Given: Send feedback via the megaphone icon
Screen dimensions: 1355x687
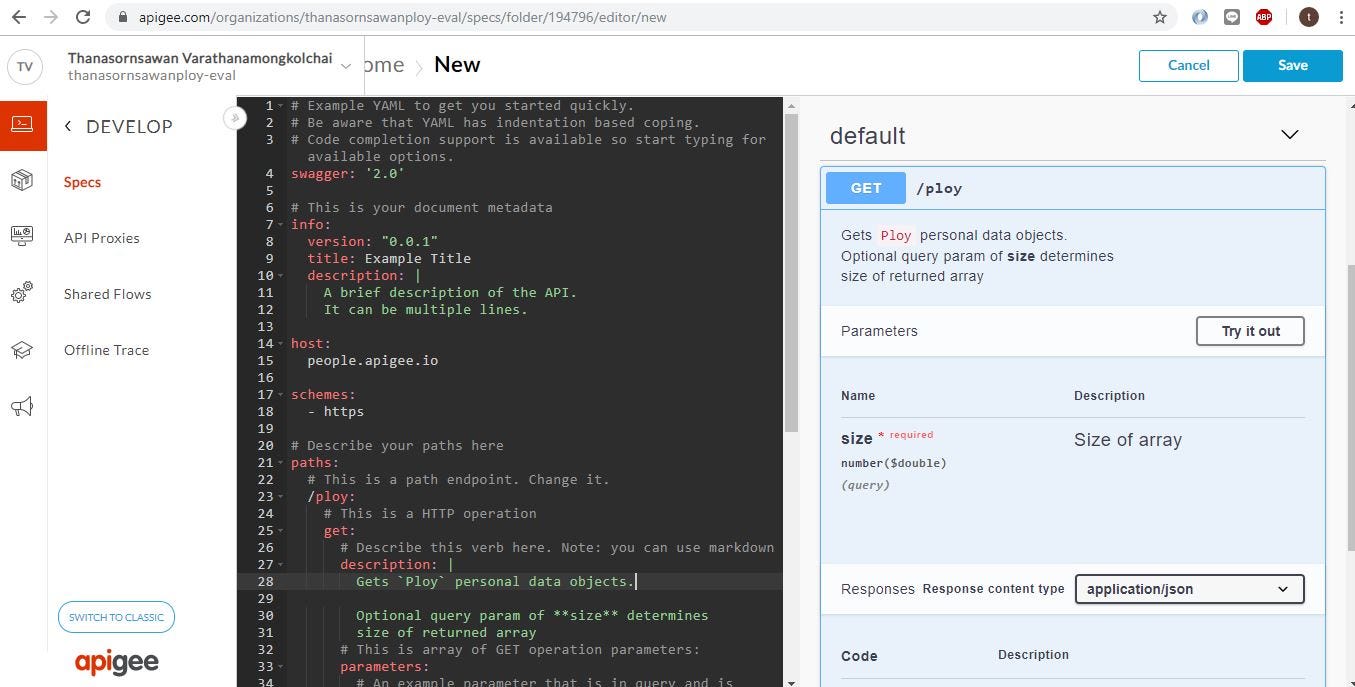Looking at the screenshot, I should (x=24, y=406).
